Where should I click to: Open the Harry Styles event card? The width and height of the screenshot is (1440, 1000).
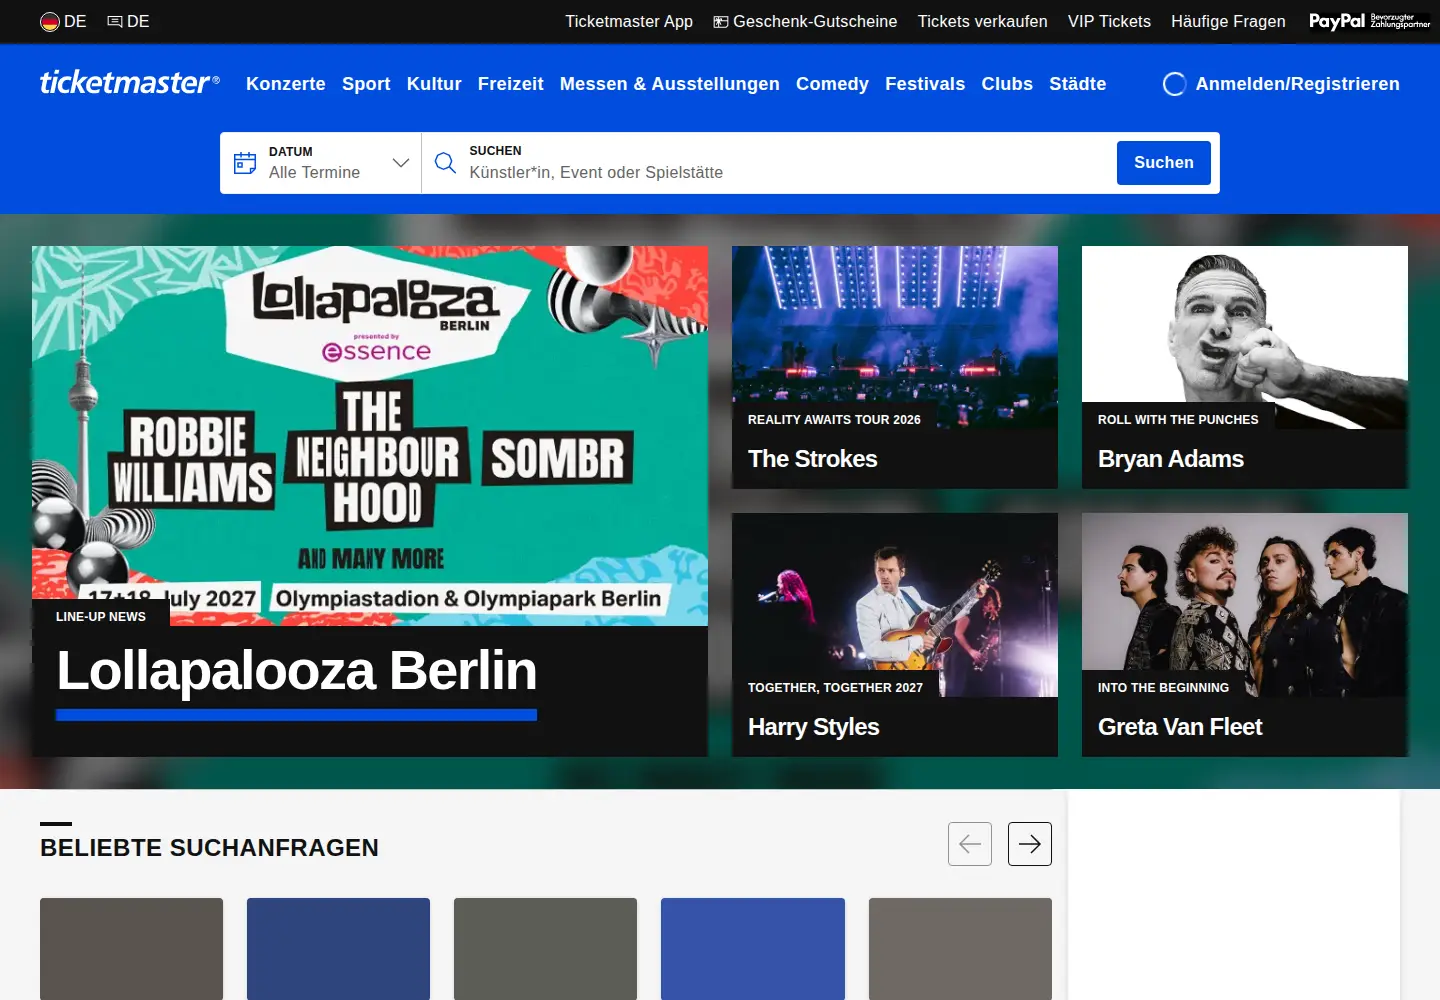[895, 635]
